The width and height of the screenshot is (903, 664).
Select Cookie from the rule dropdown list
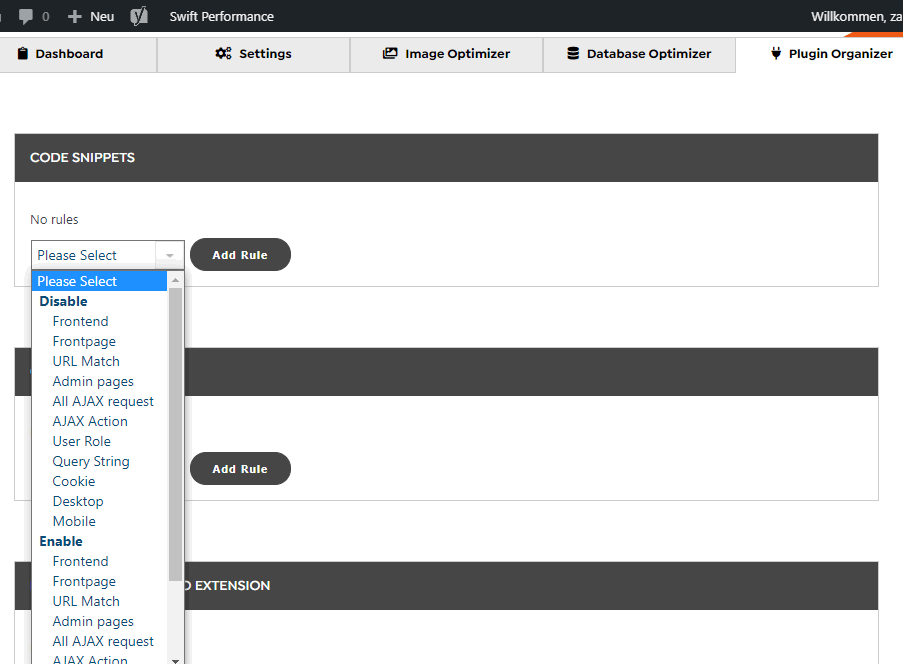73,481
